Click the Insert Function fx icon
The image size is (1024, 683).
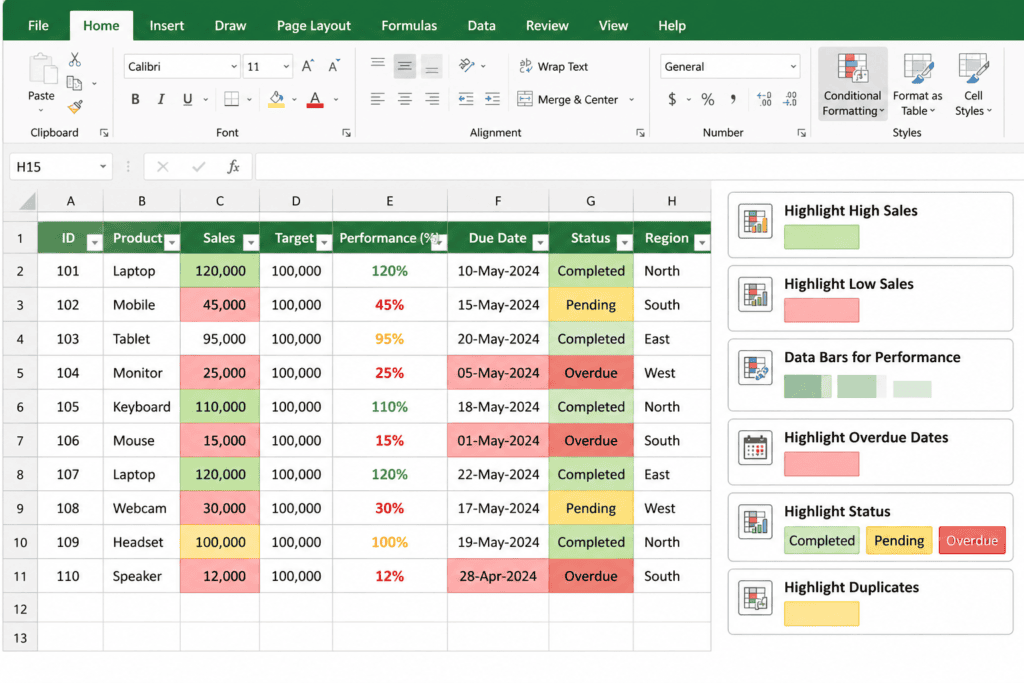click(233, 167)
